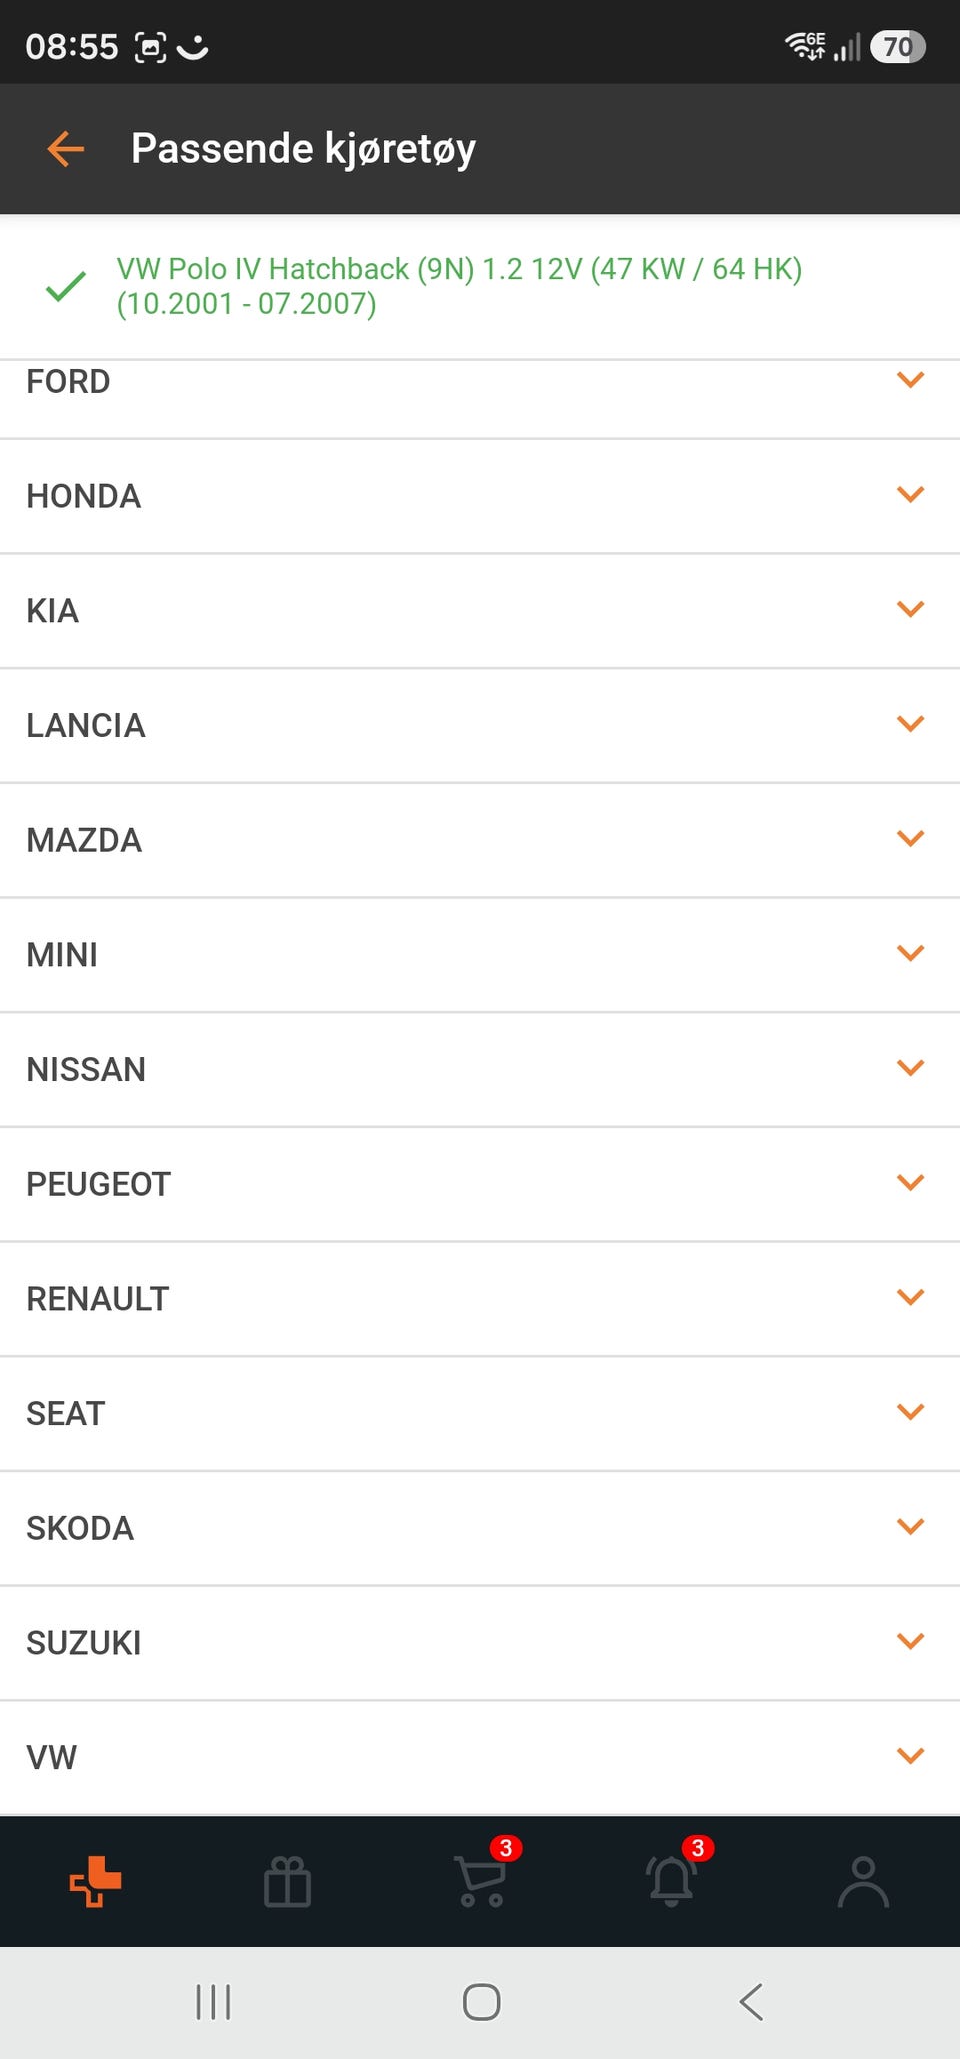Expand the FORD chevron arrow

910,380
